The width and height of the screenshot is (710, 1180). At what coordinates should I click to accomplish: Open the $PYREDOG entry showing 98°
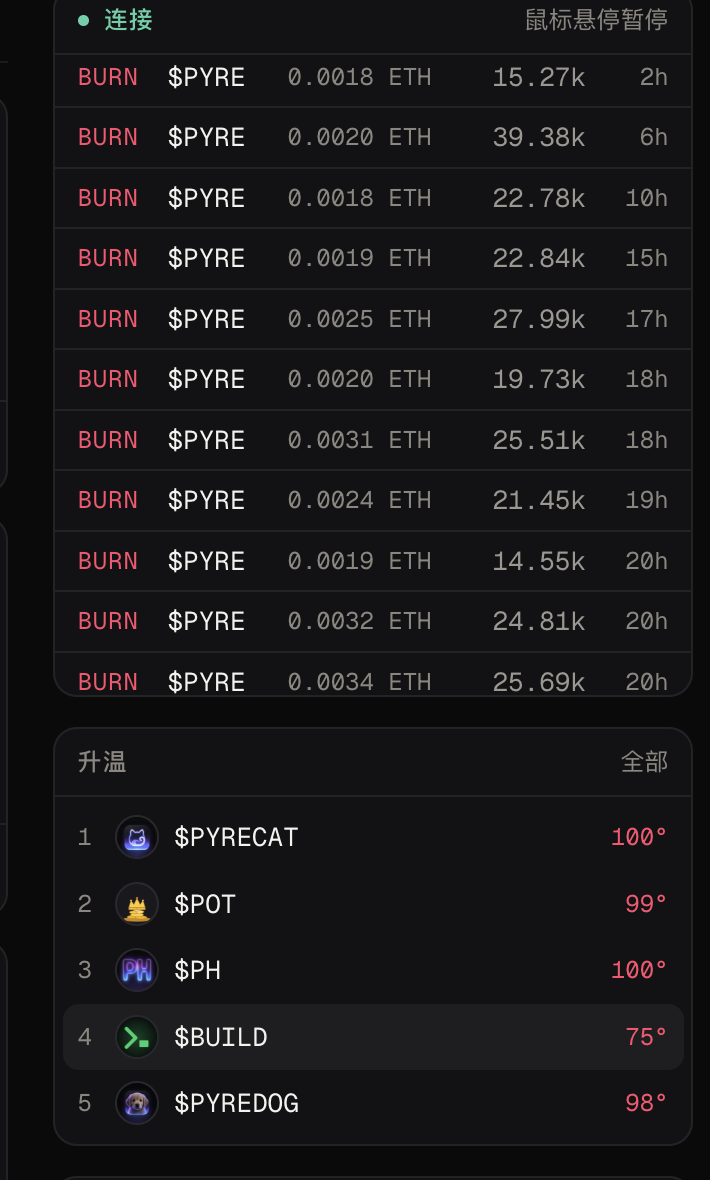coord(373,1103)
